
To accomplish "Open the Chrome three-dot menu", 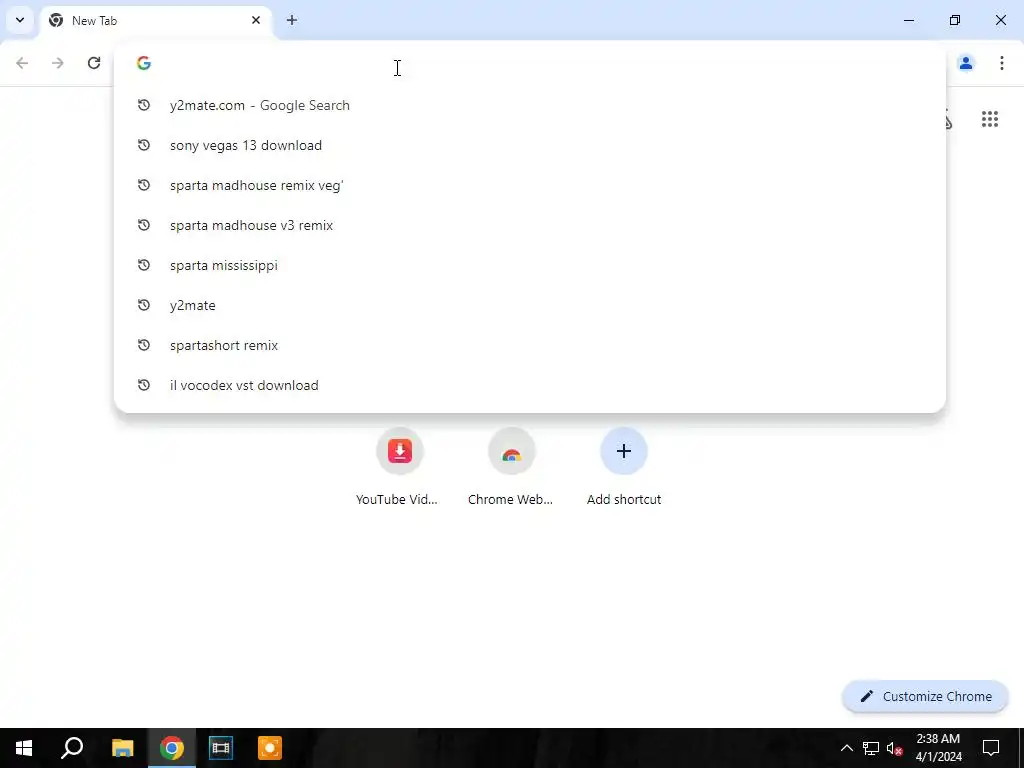I will [1002, 63].
